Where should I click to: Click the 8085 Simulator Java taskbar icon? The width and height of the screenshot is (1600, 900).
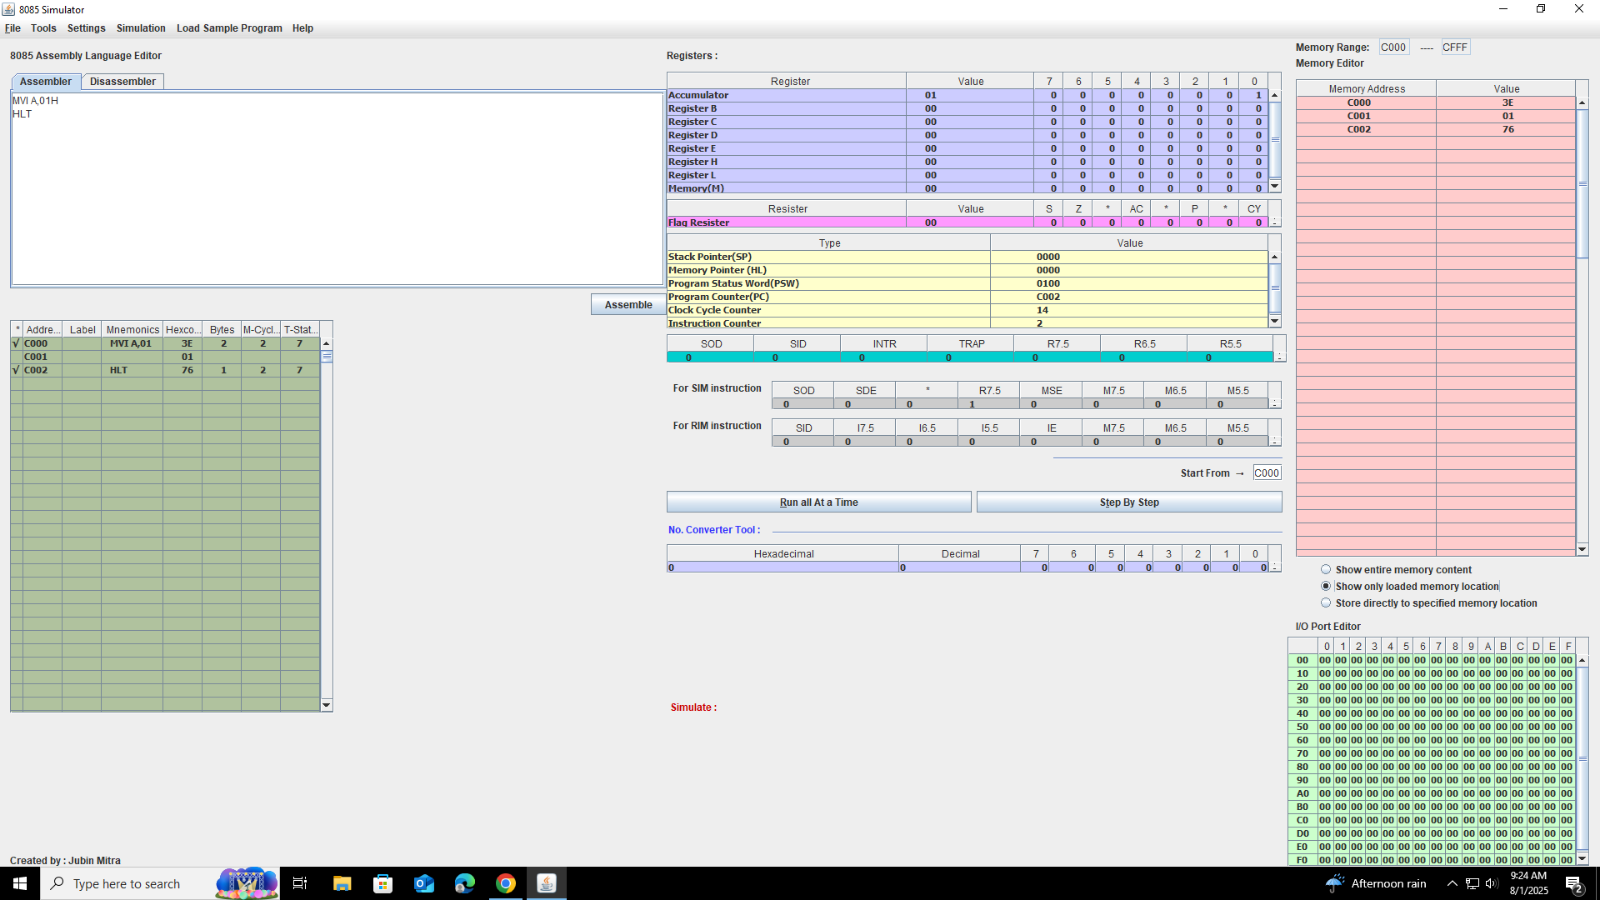click(x=546, y=883)
